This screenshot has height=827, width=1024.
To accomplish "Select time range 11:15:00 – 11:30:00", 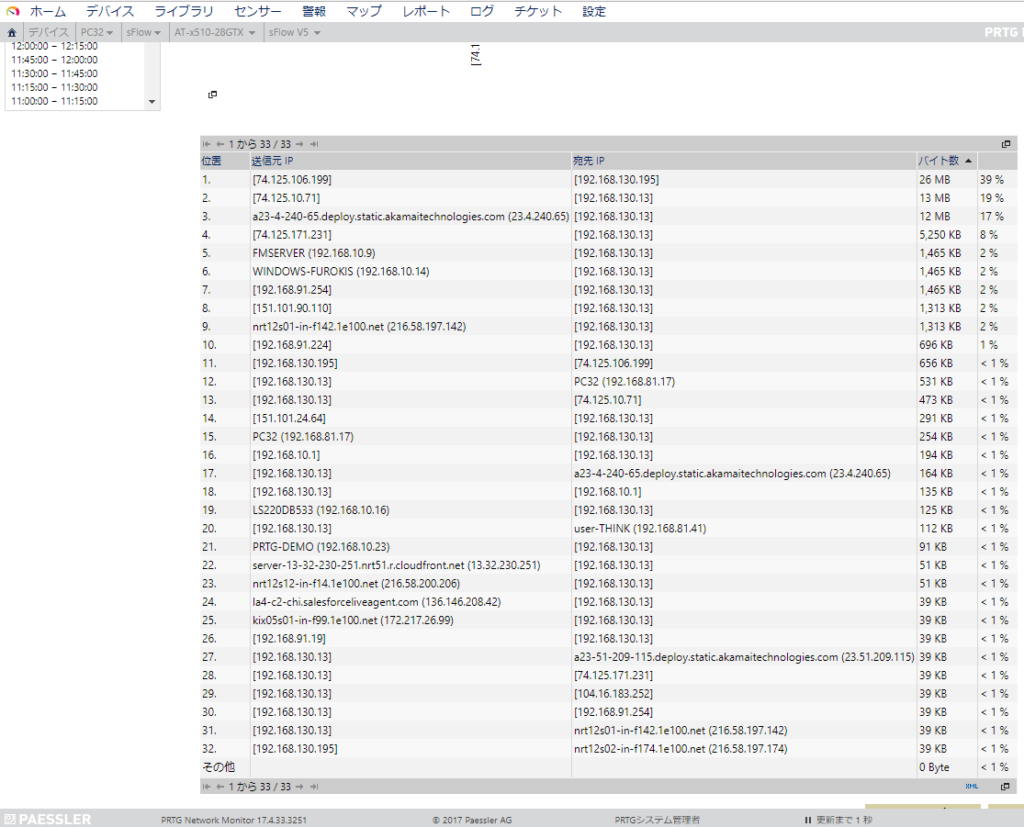I will pyautogui.click(x=54, y=88).
